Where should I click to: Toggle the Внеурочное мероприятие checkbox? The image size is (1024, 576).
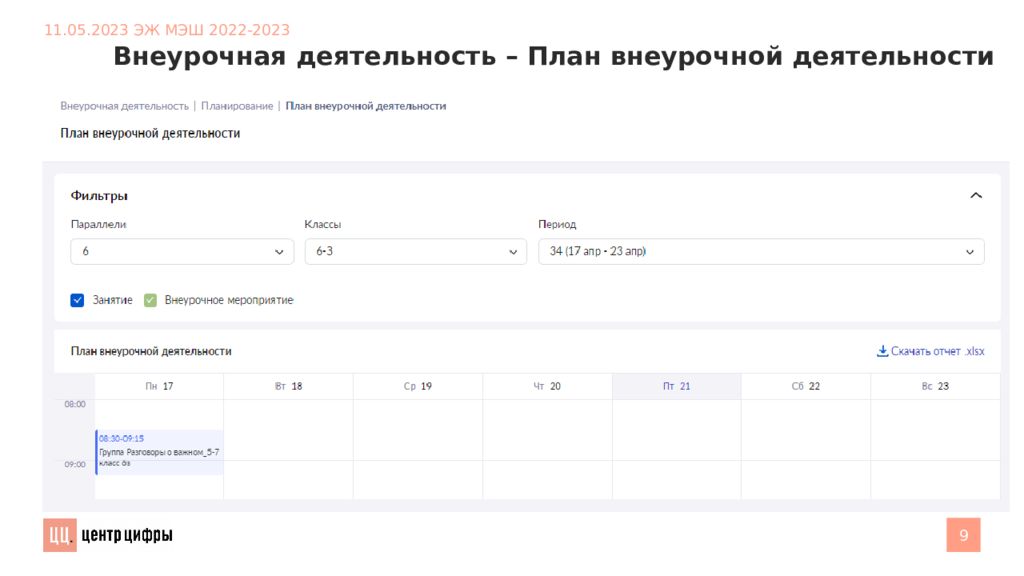coord(150,300)
